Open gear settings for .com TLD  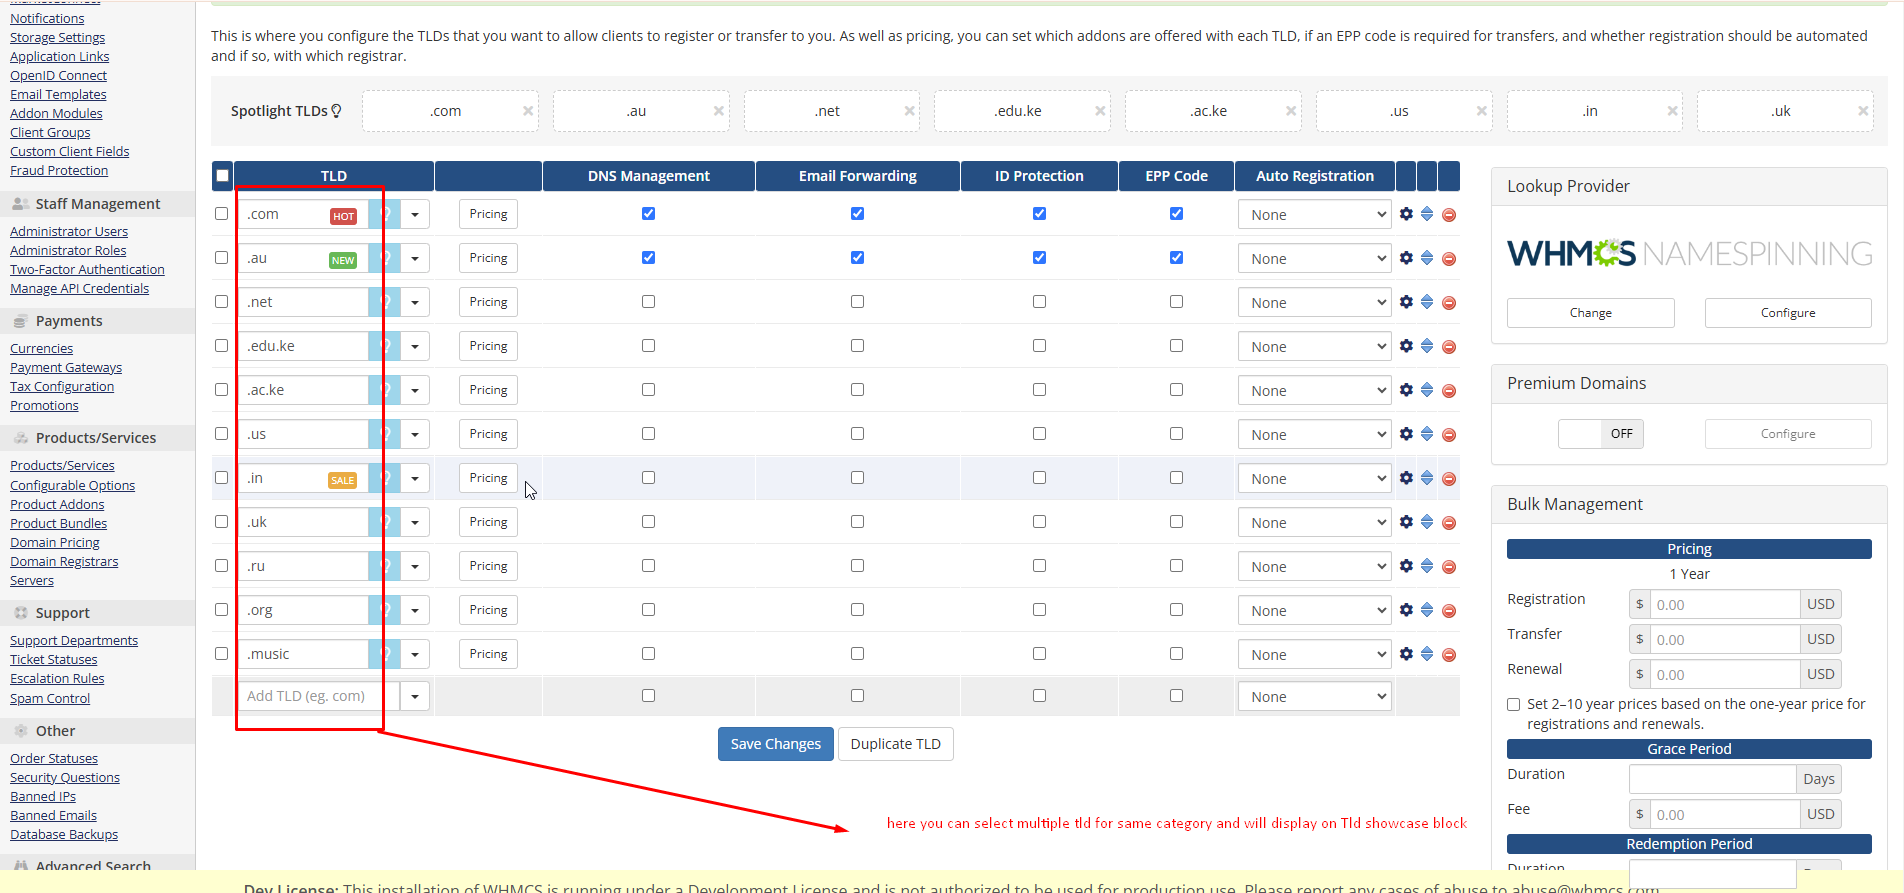point(1406,214)
